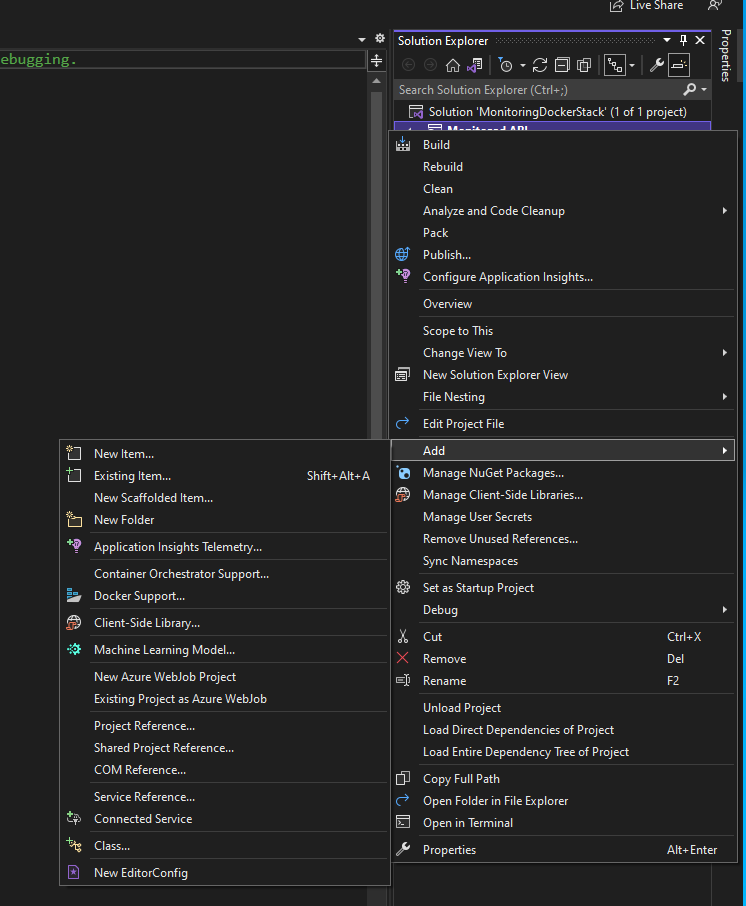Click New Folder in Add submenu
Image resolution: width=746 pixels, height=906 pixels.
(x=225, y=519)
